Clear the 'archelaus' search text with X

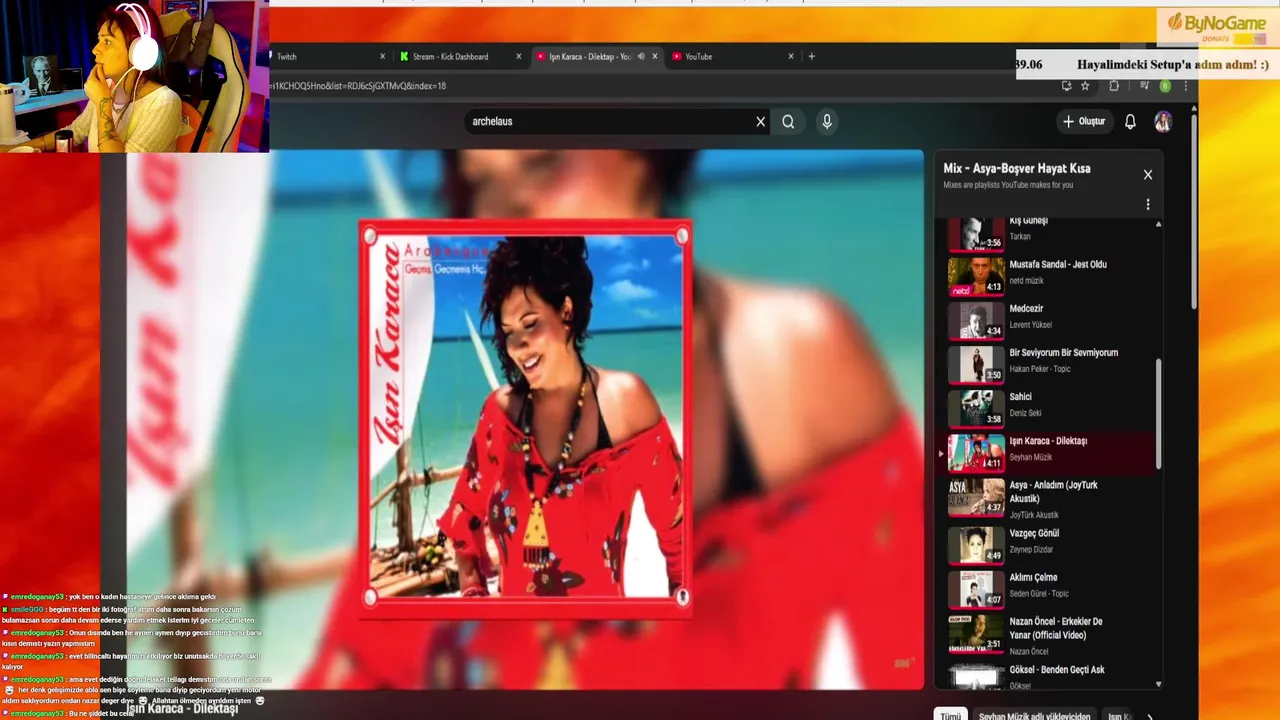[760, 122]
